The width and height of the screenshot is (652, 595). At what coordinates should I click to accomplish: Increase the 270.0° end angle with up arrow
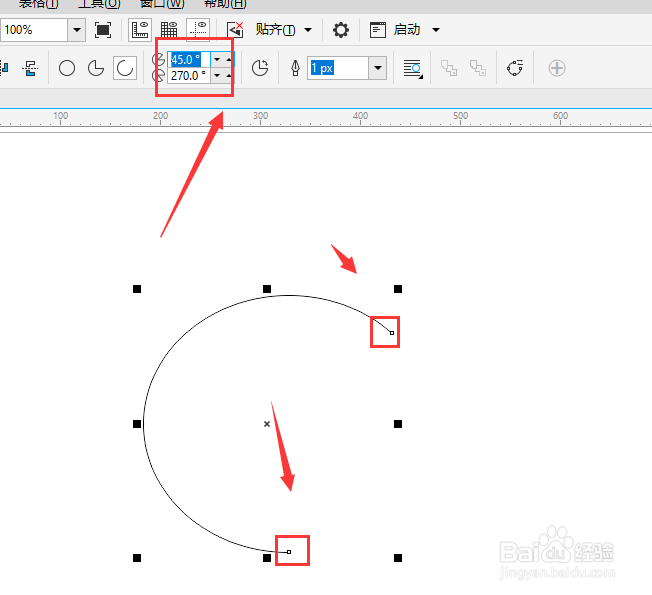click(x=229, y=76)
